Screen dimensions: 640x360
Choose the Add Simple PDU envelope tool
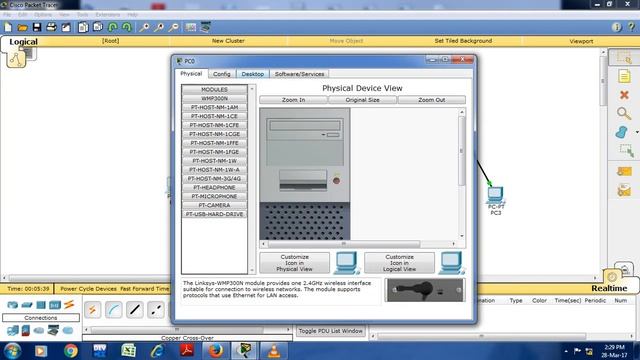point(624,171)
